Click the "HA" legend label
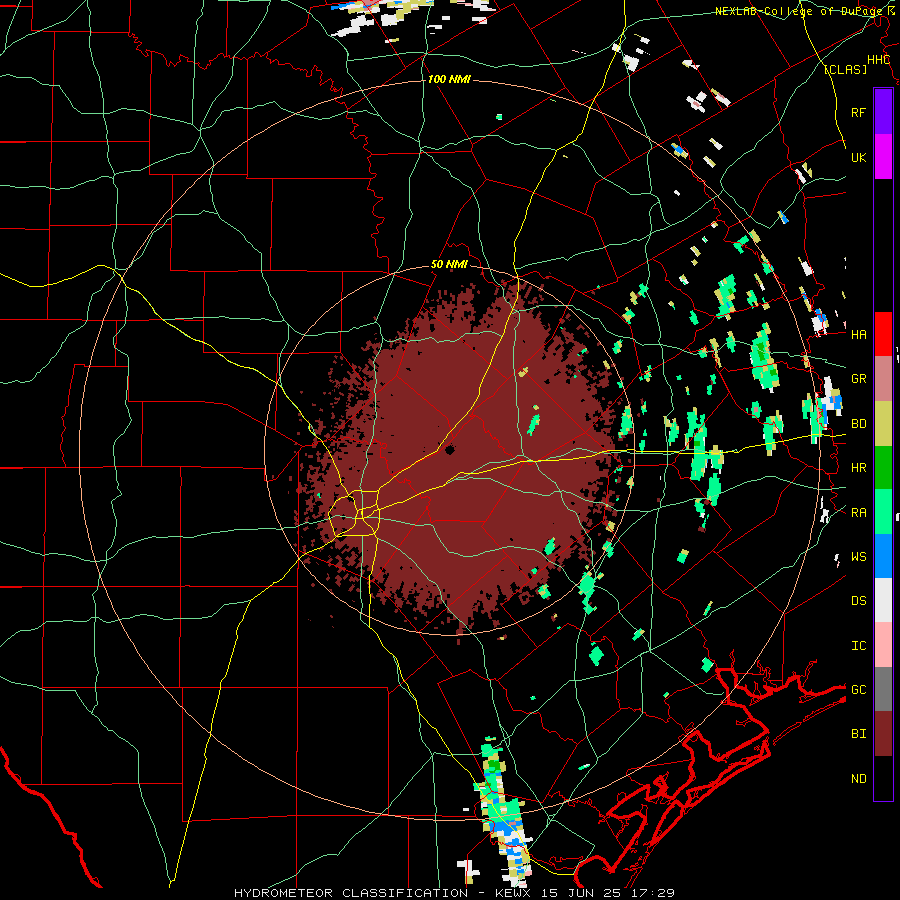 [858, 334]
